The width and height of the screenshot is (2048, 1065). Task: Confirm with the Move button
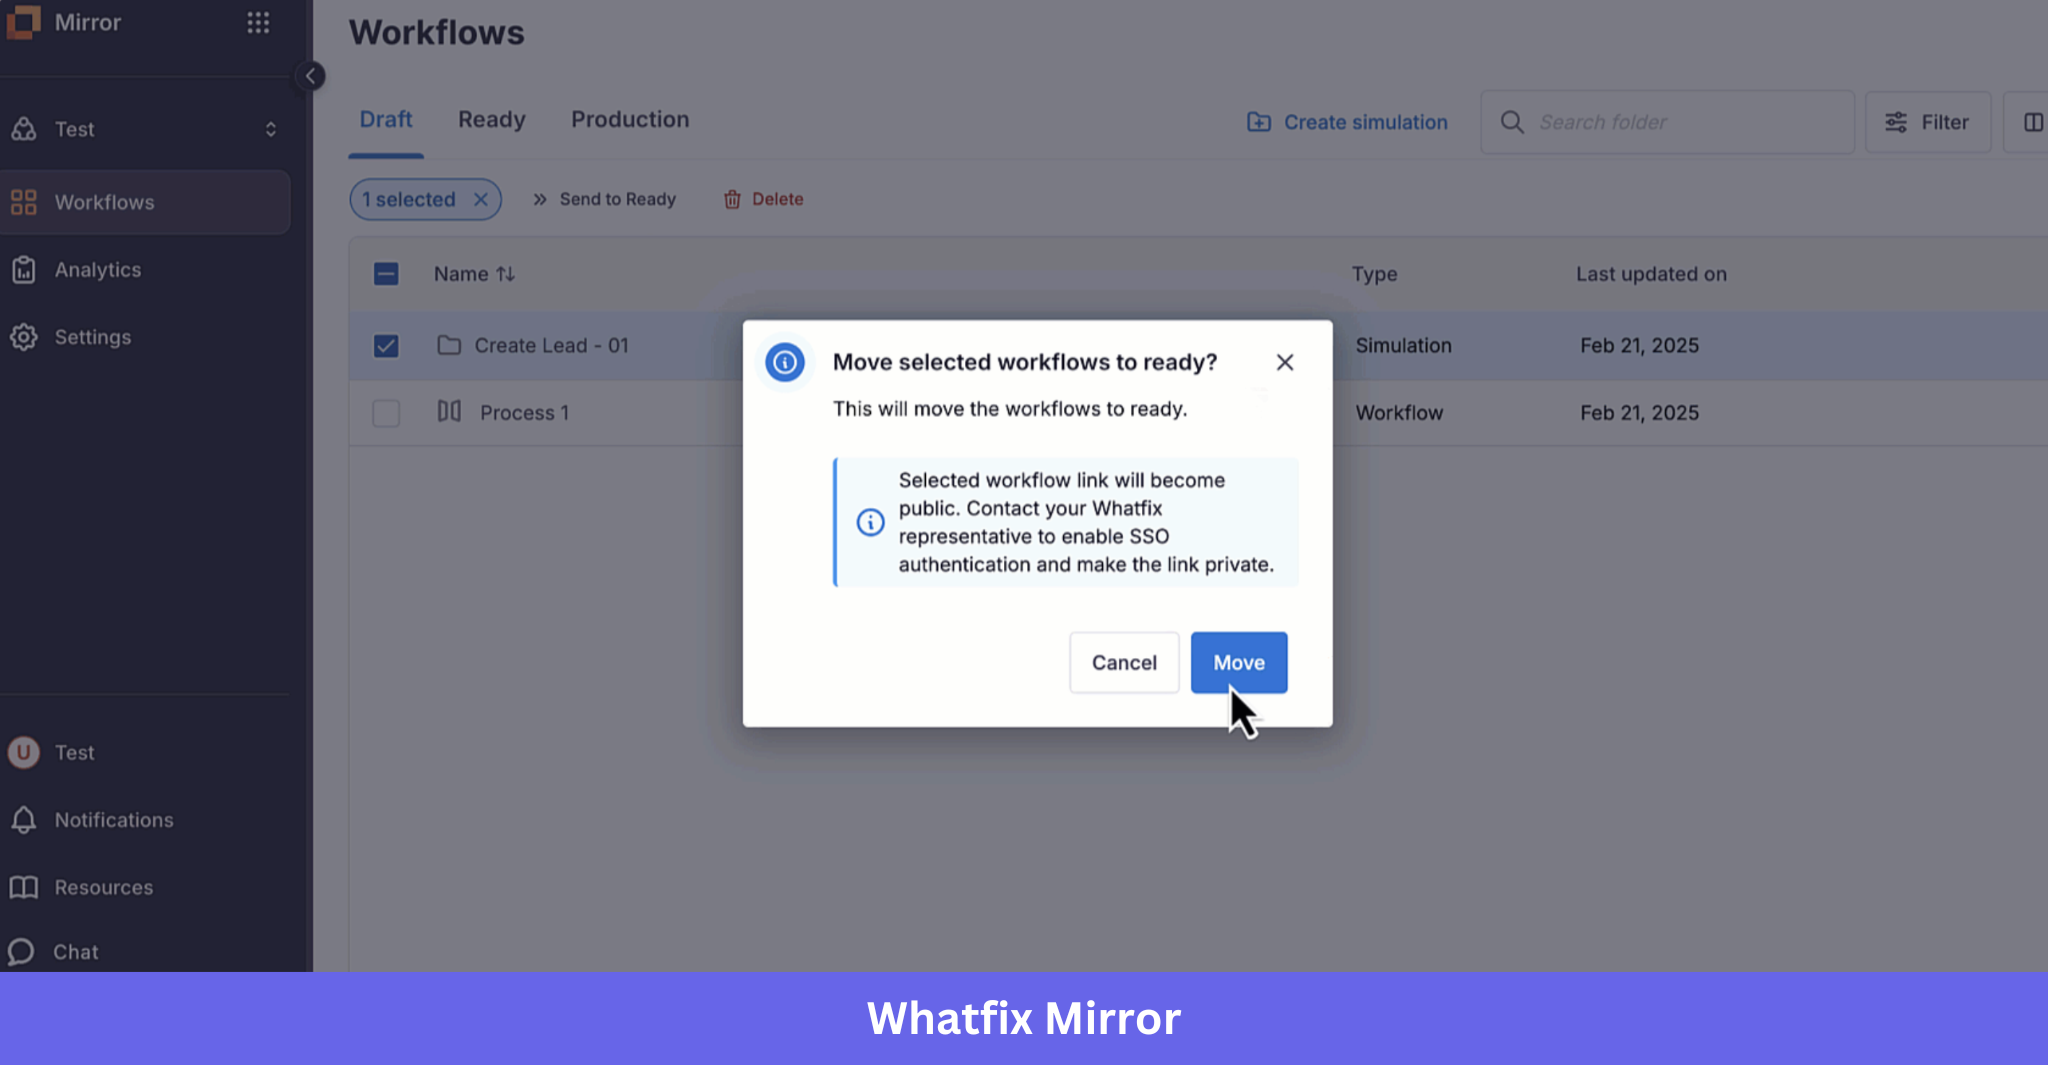(x=1239, y=662)
